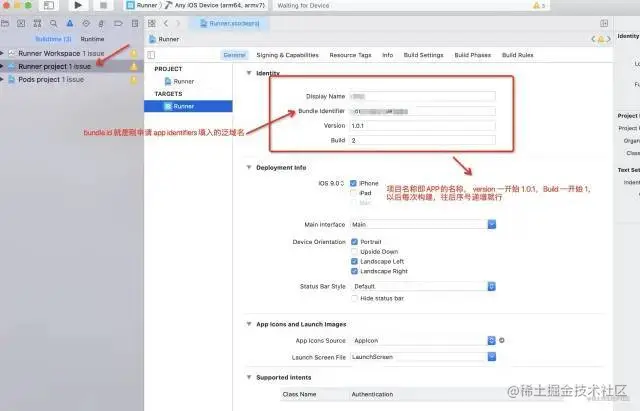Choose Any iOS Device destination
Screen dimensions: 640x411
[215, 5]
